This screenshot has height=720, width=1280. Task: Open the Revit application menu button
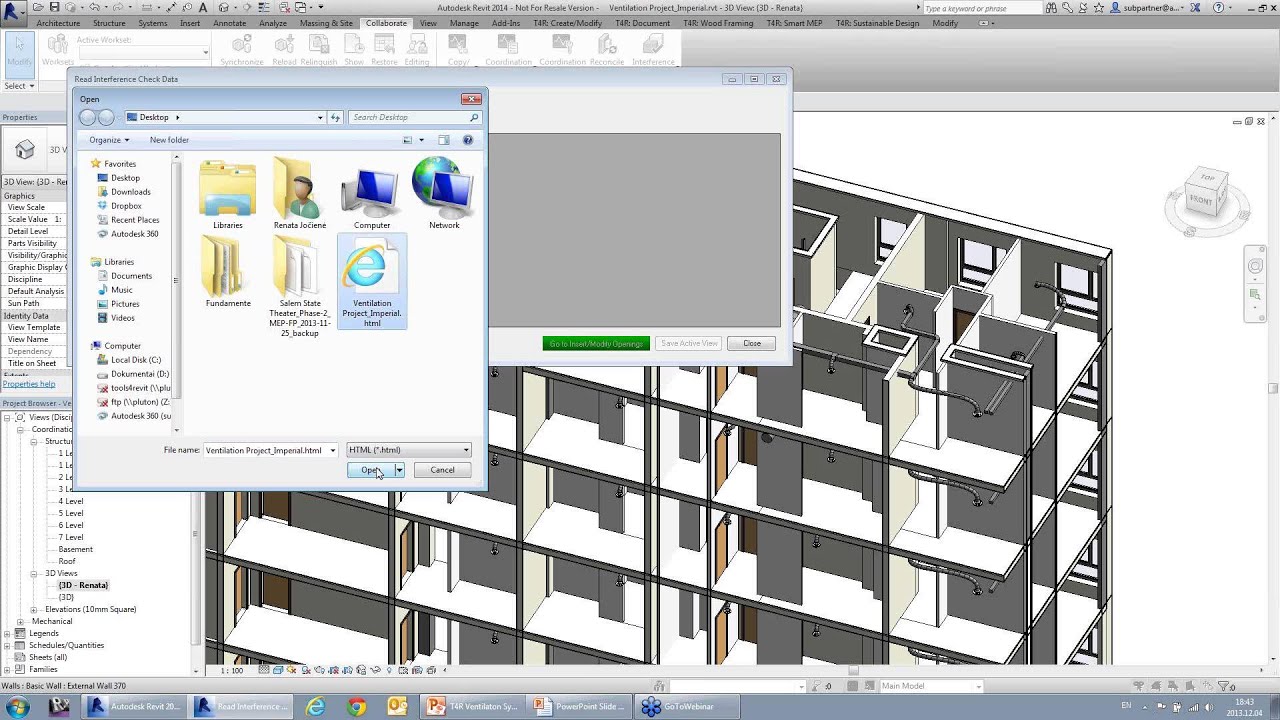tap(14, 13)
